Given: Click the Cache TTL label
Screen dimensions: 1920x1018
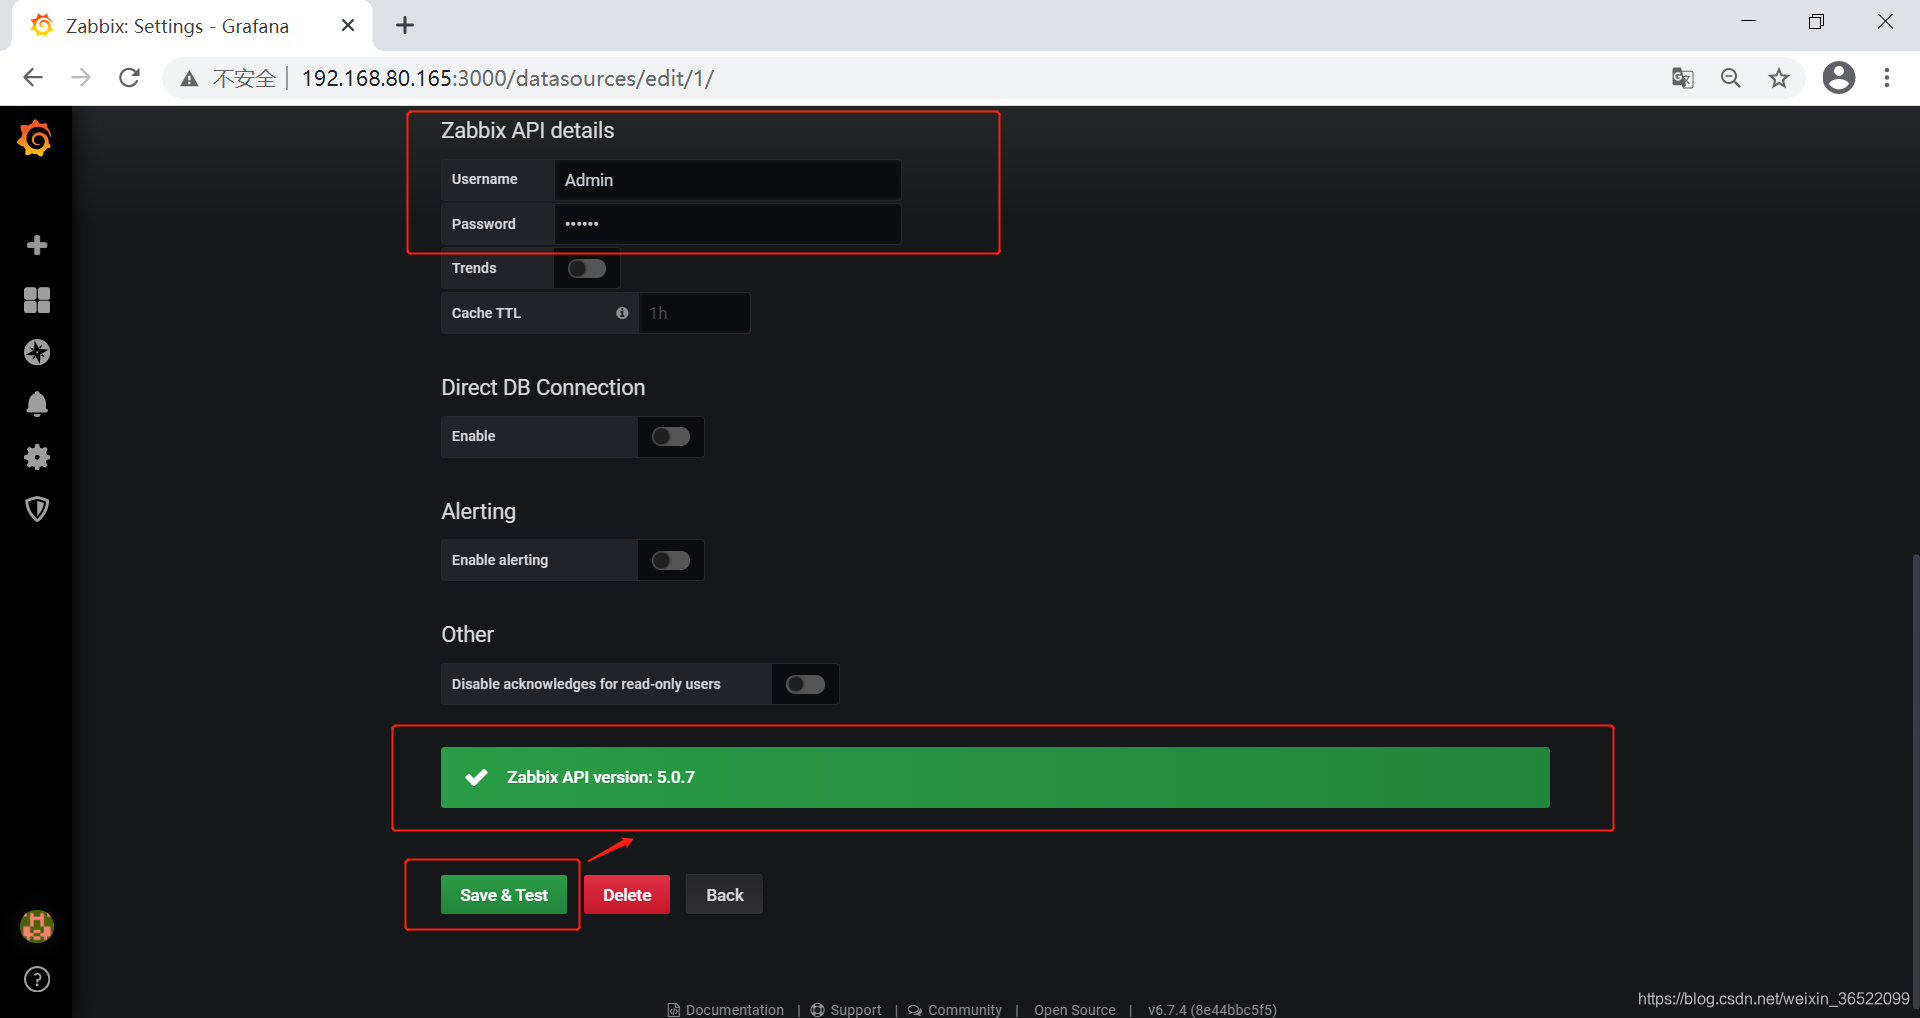Looking at the screenshot, I should (486, 313).
